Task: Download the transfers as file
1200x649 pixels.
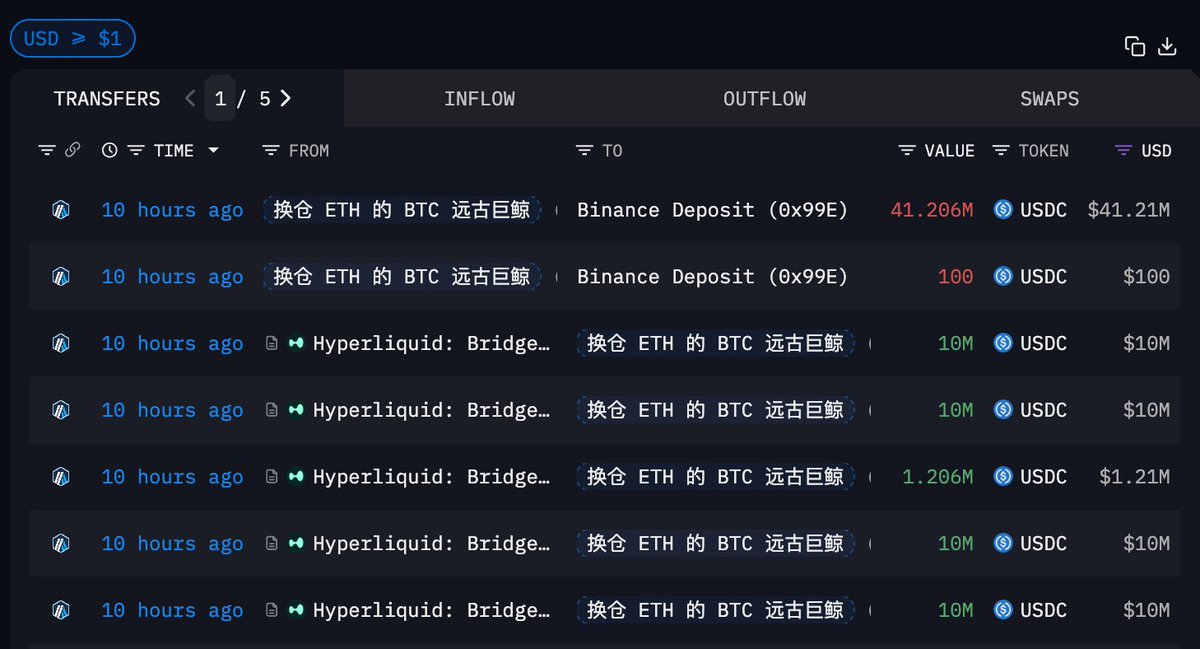Action: click(x=1167, y=46)
